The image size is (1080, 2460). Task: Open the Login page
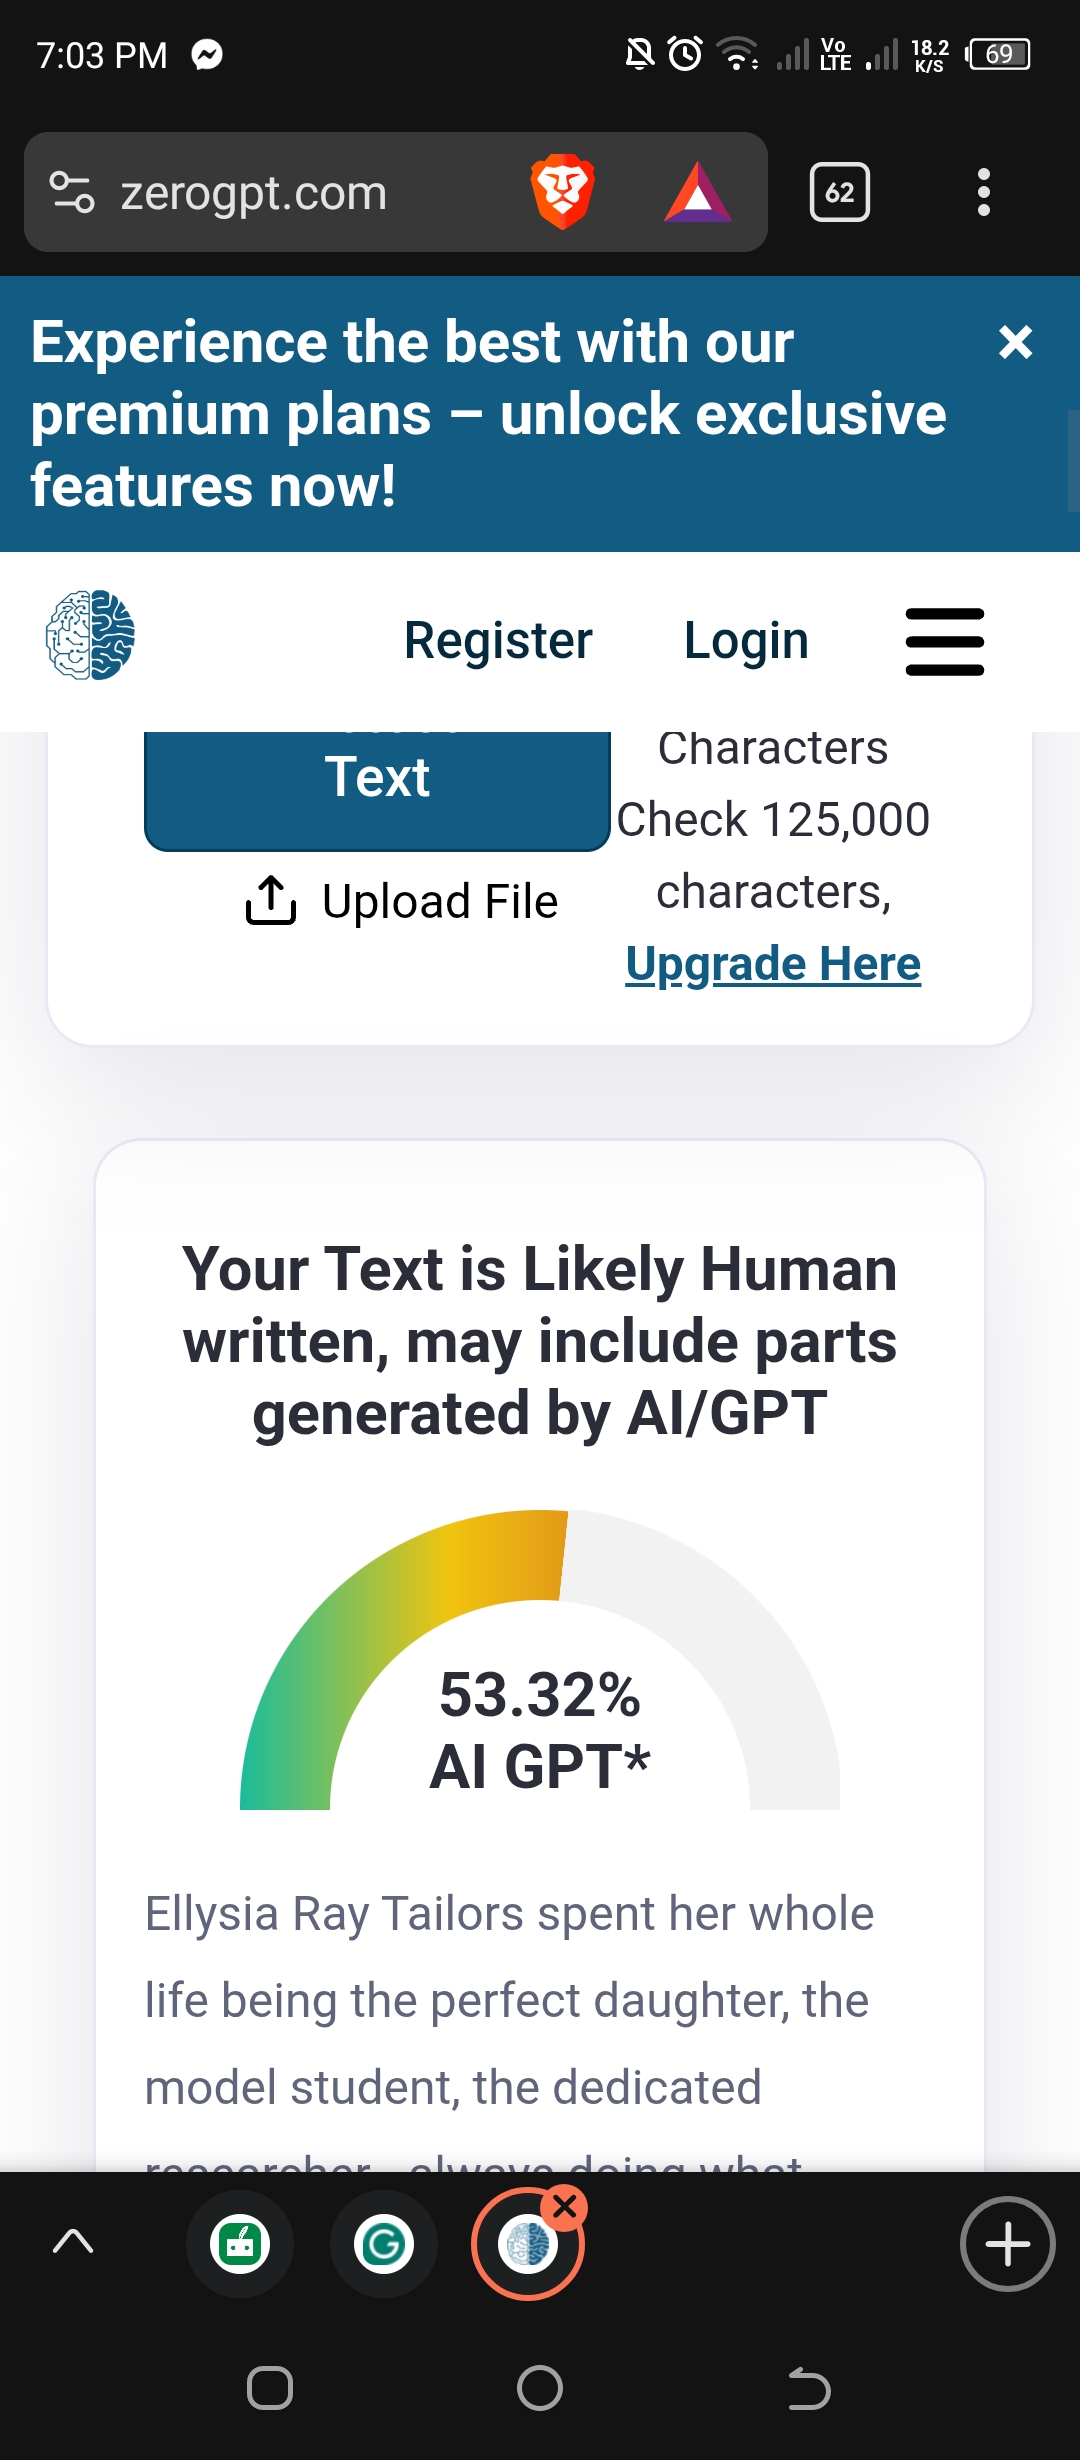click(x=746, y=641)
